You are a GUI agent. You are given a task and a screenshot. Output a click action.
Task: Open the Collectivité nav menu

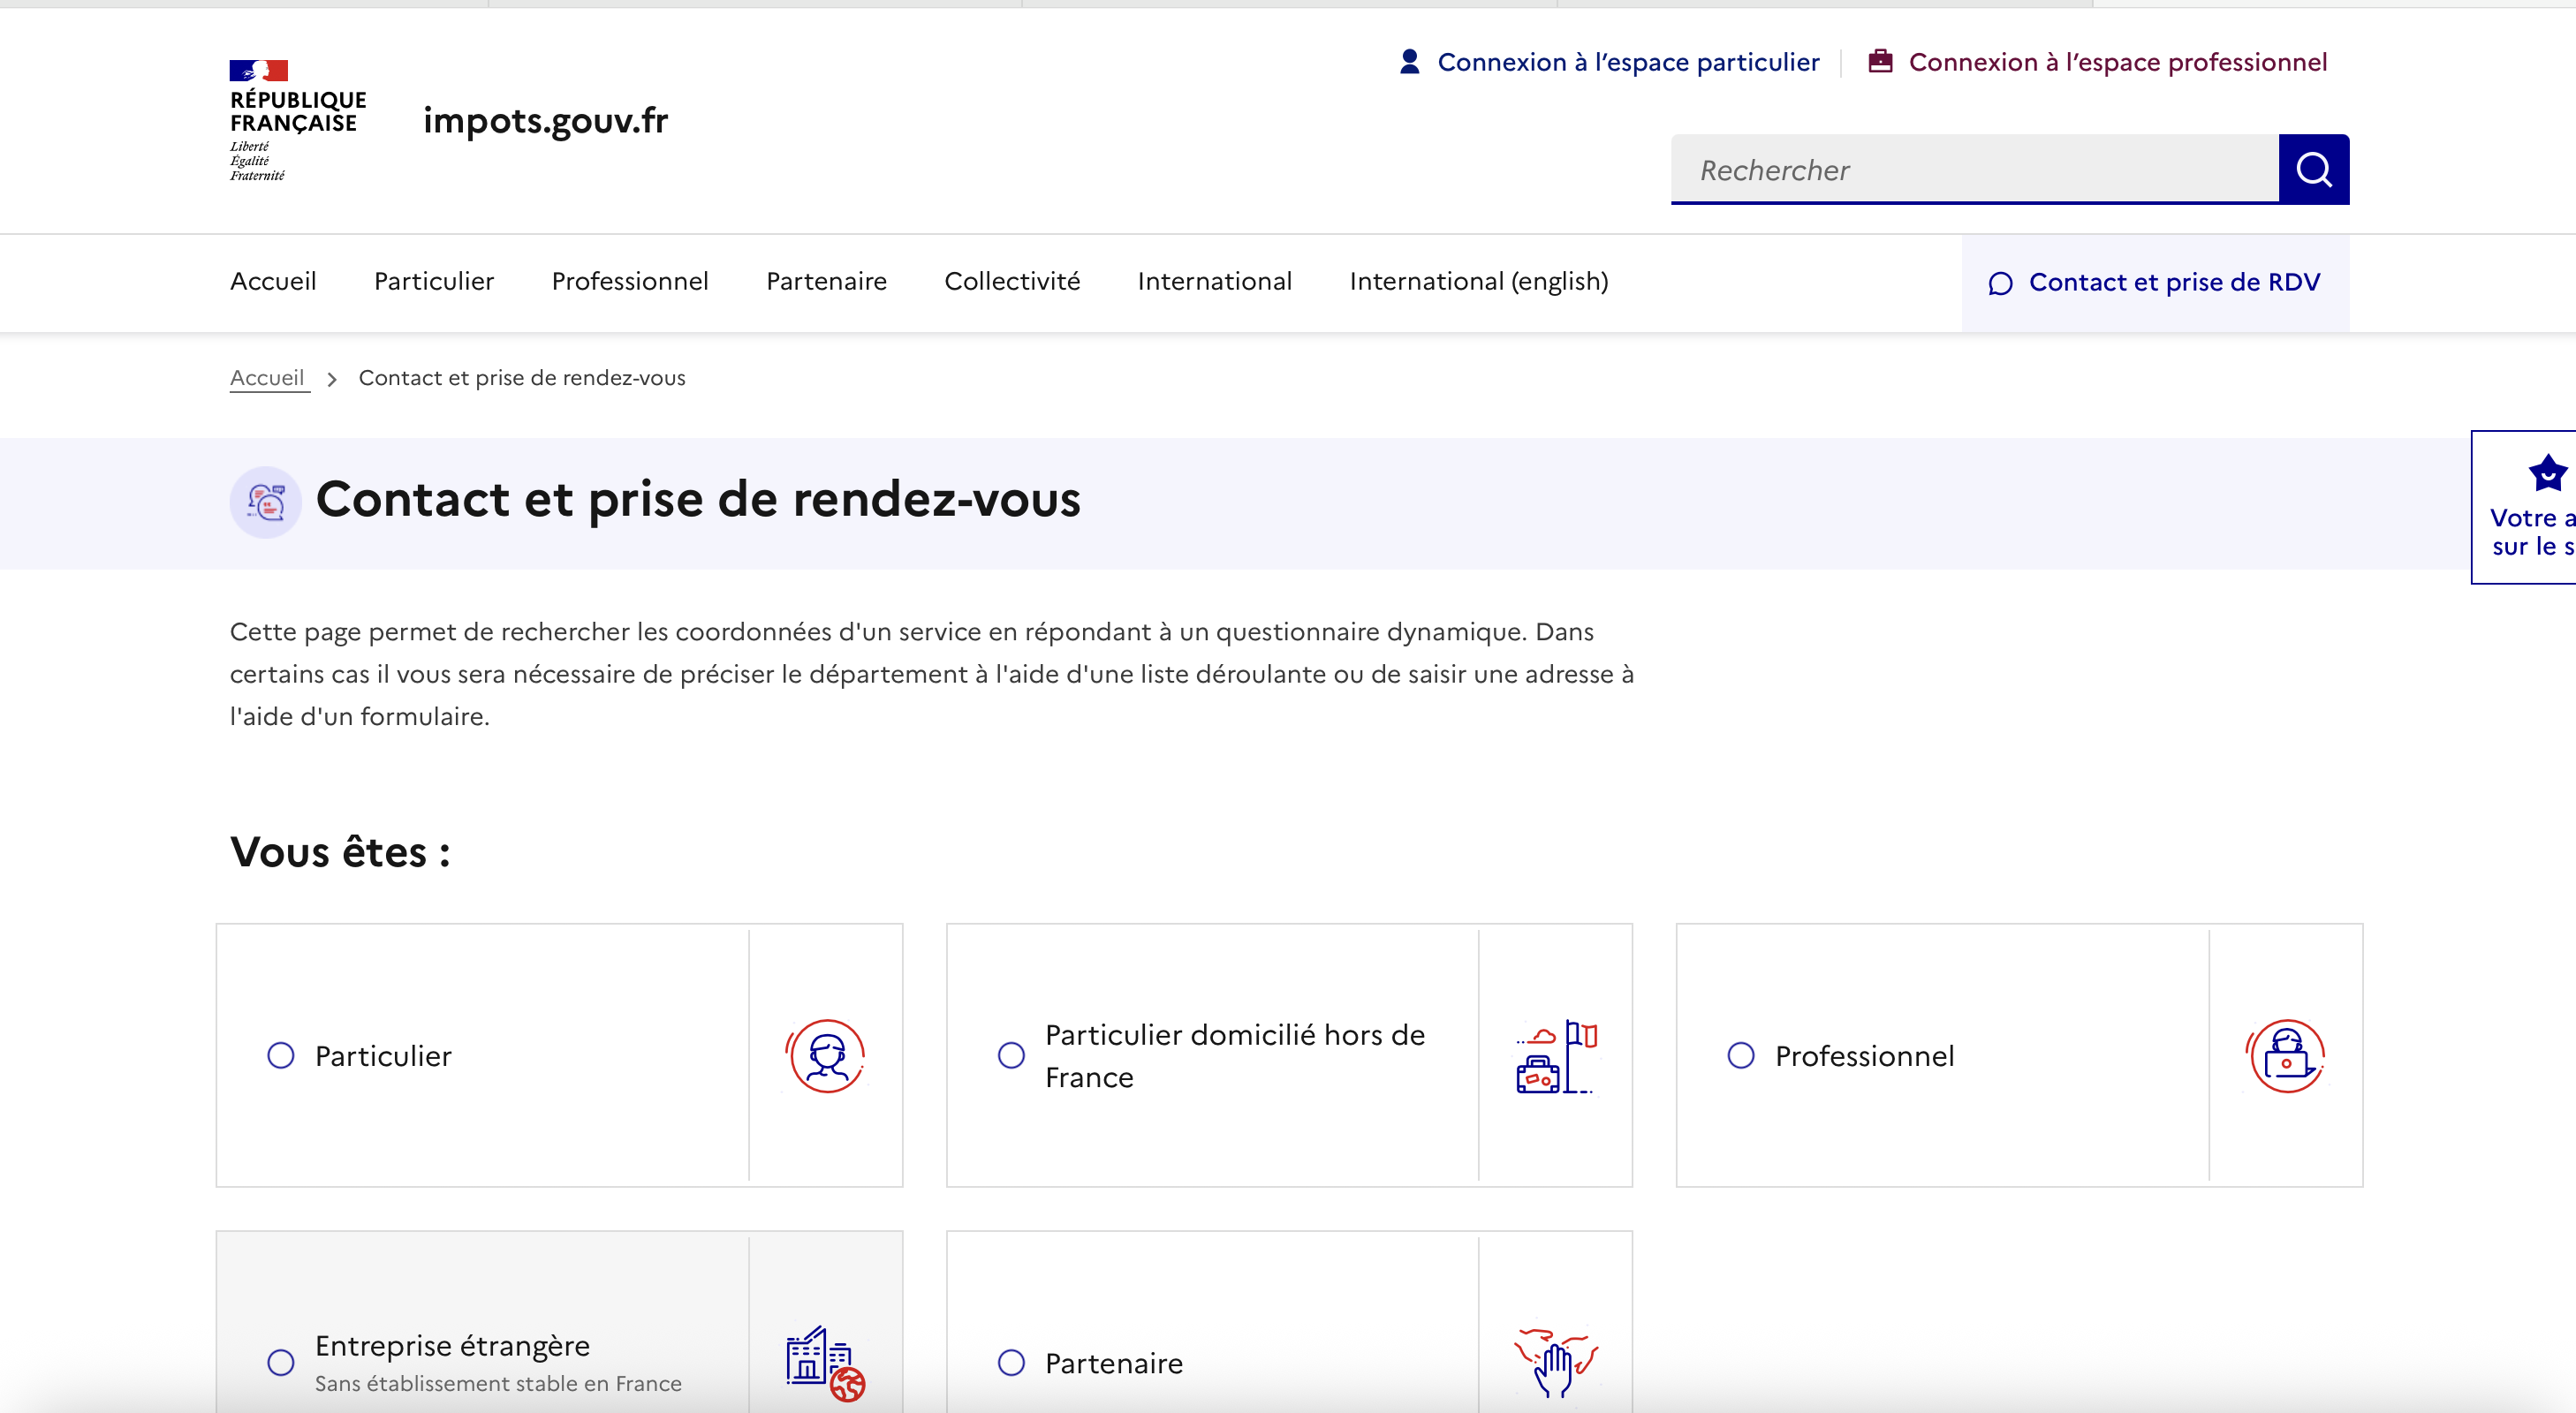click(1012, 282)
